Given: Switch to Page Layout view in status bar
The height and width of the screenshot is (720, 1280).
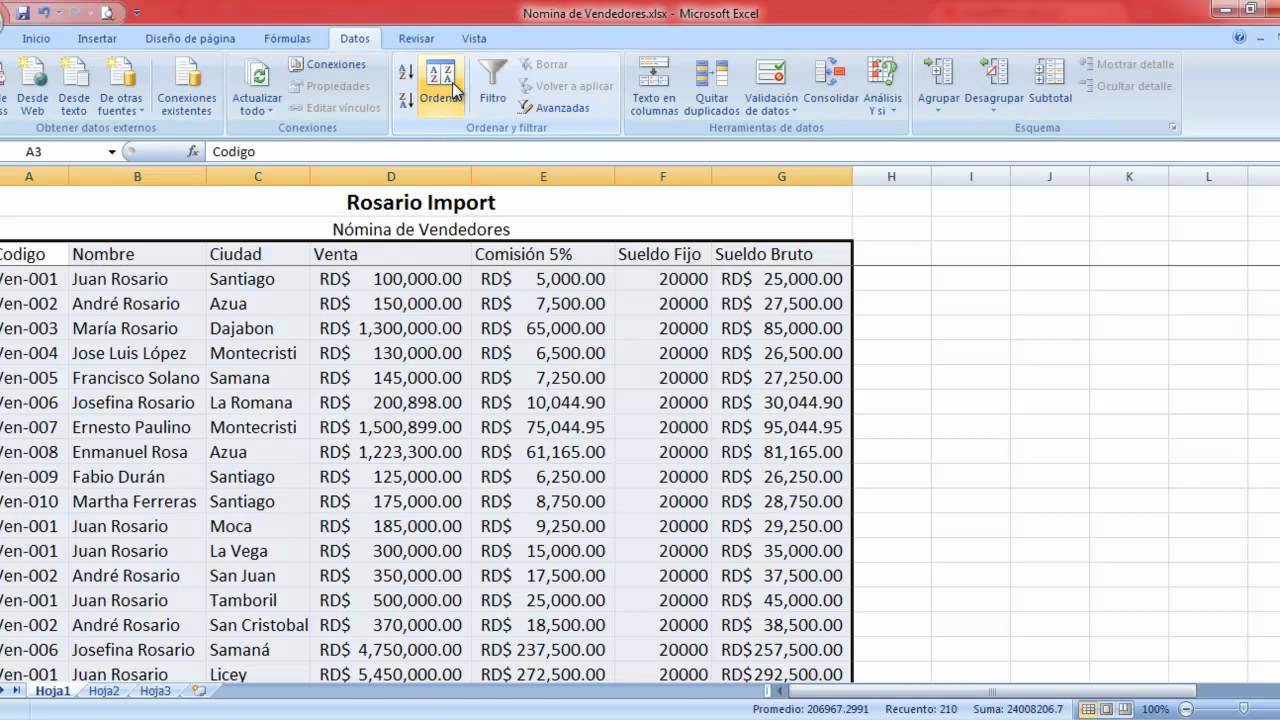Looking at the screenshot, I should point(1105,709).
